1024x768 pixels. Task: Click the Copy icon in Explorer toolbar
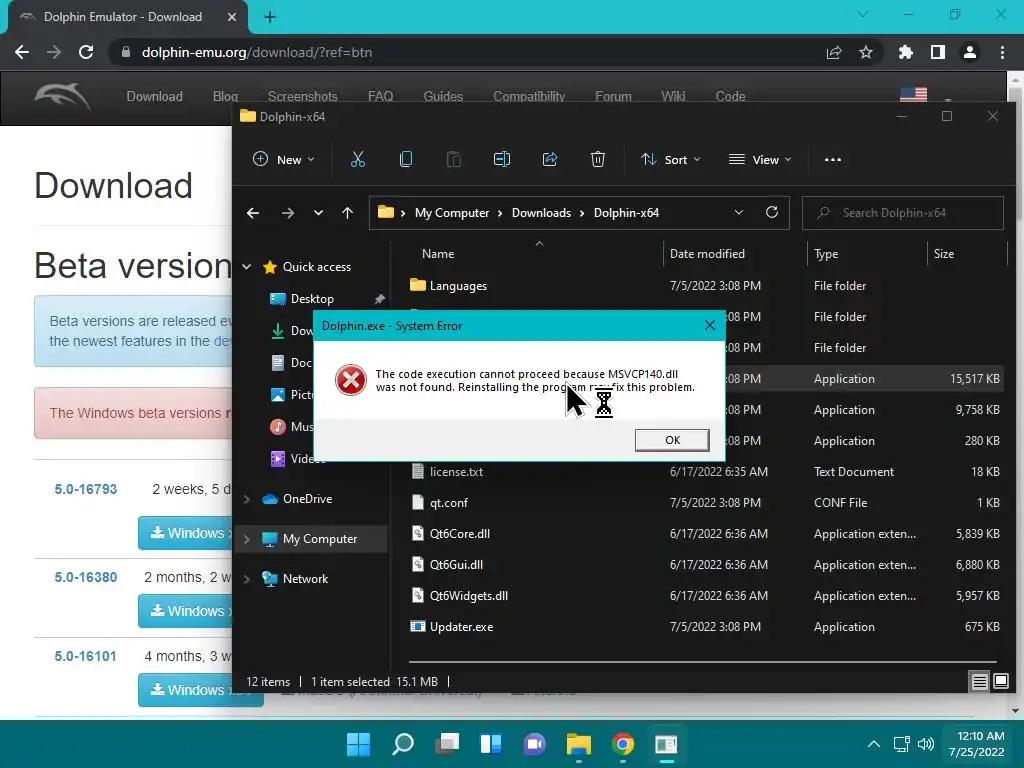pyautogui.click(x=406, y=159)
